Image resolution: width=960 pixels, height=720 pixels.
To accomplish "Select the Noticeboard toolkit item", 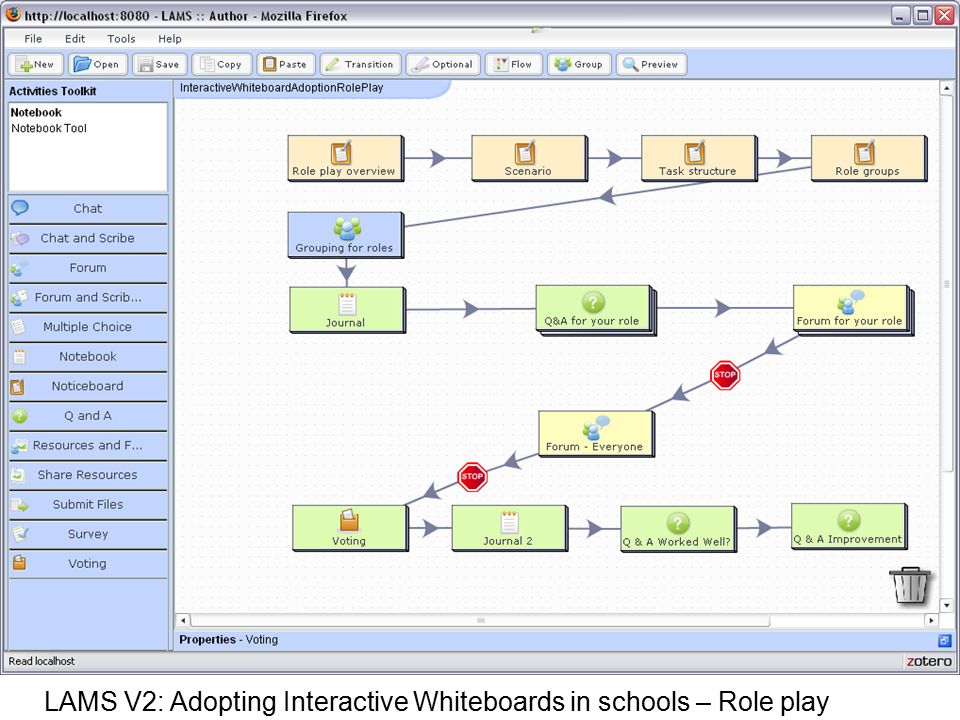I will [x=88, y=386].
